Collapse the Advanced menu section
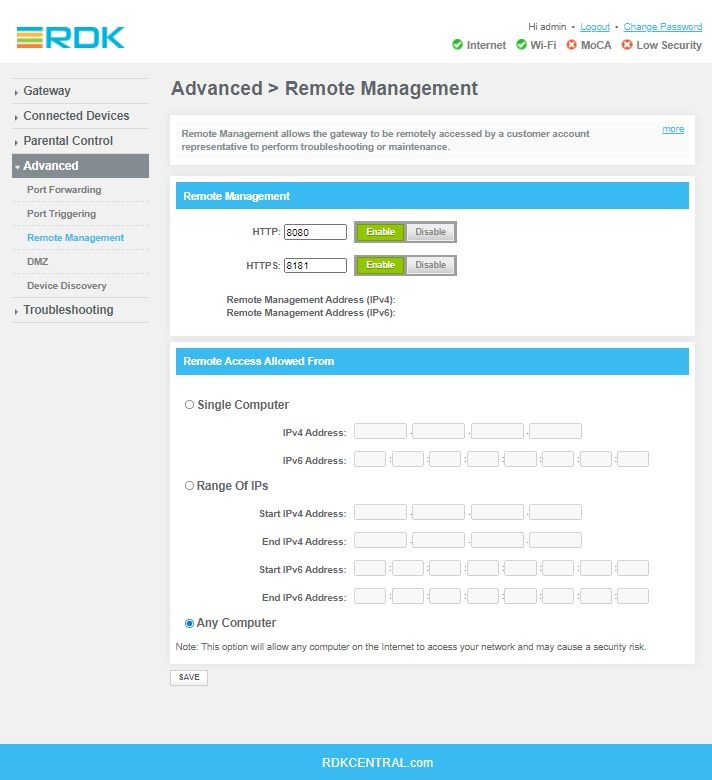The width and height of the screenshot is (712, 780). [51, 166]
